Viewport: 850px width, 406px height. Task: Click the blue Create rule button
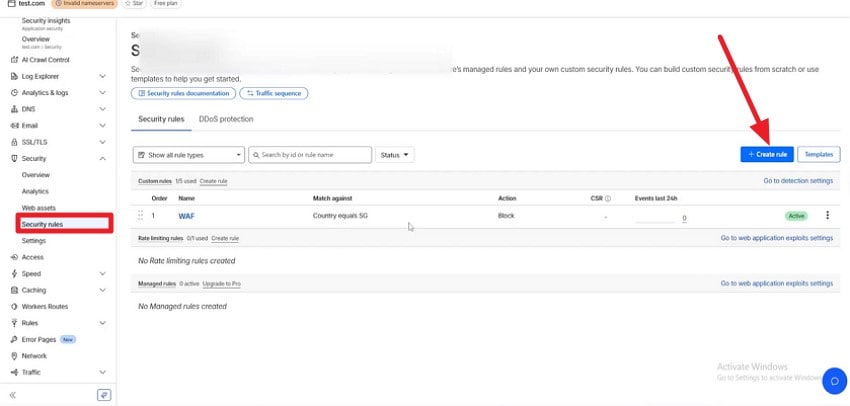(767, 154)
